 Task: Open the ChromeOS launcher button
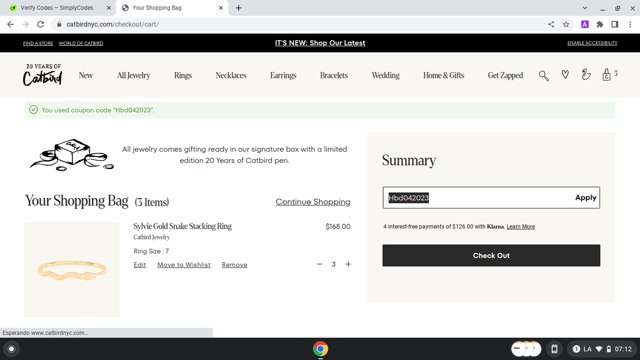11,349
